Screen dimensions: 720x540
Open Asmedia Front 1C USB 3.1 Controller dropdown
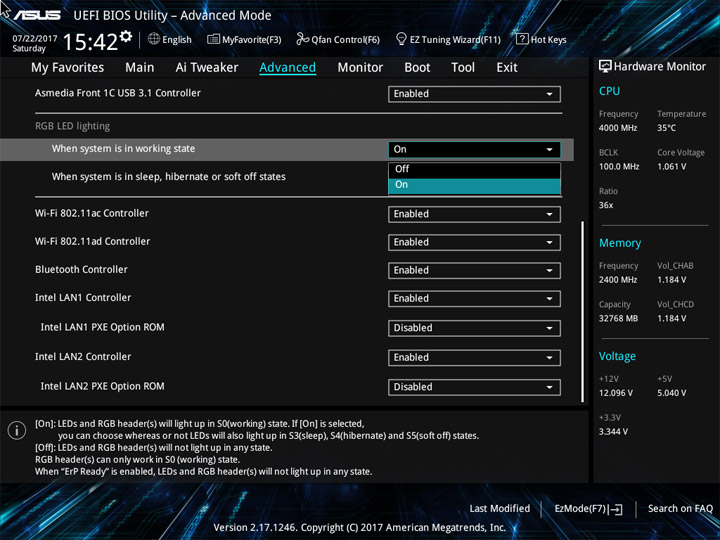click(x=474, y=94)
